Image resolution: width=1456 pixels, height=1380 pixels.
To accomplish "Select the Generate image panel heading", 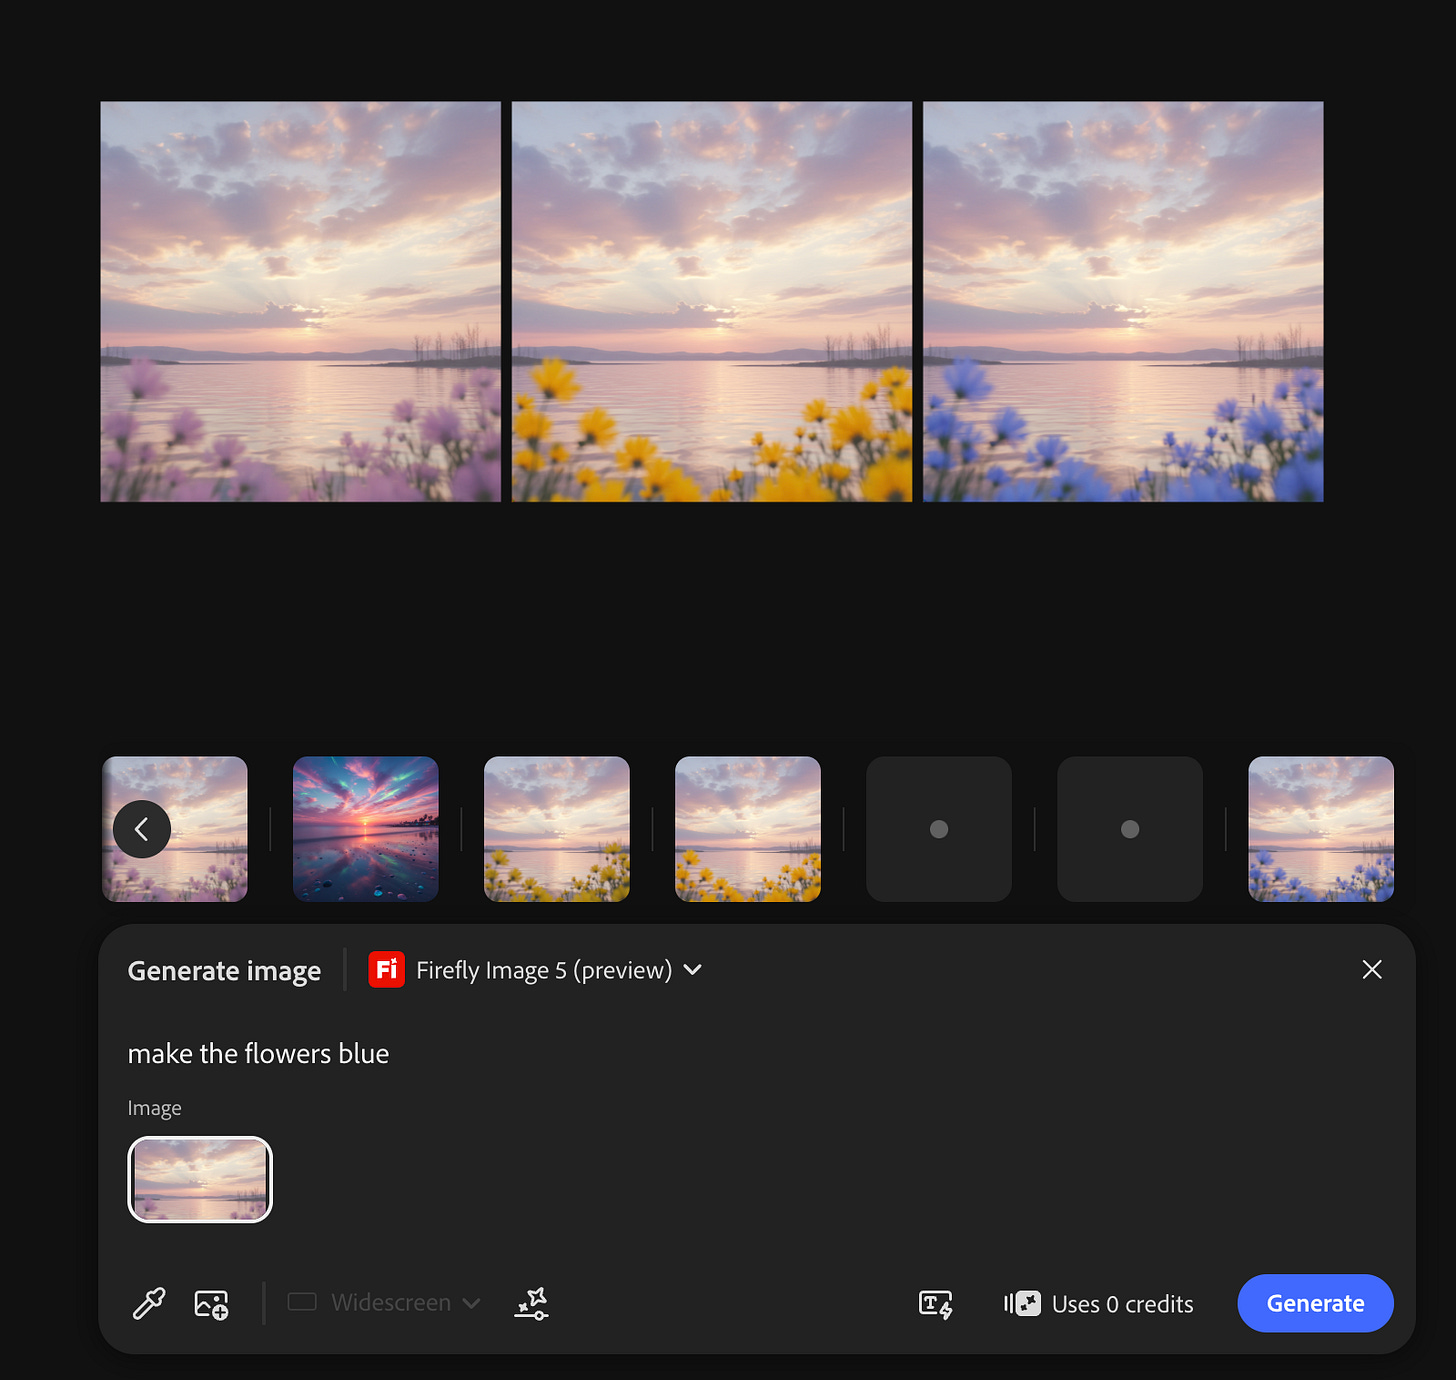I will pos(223,969).
